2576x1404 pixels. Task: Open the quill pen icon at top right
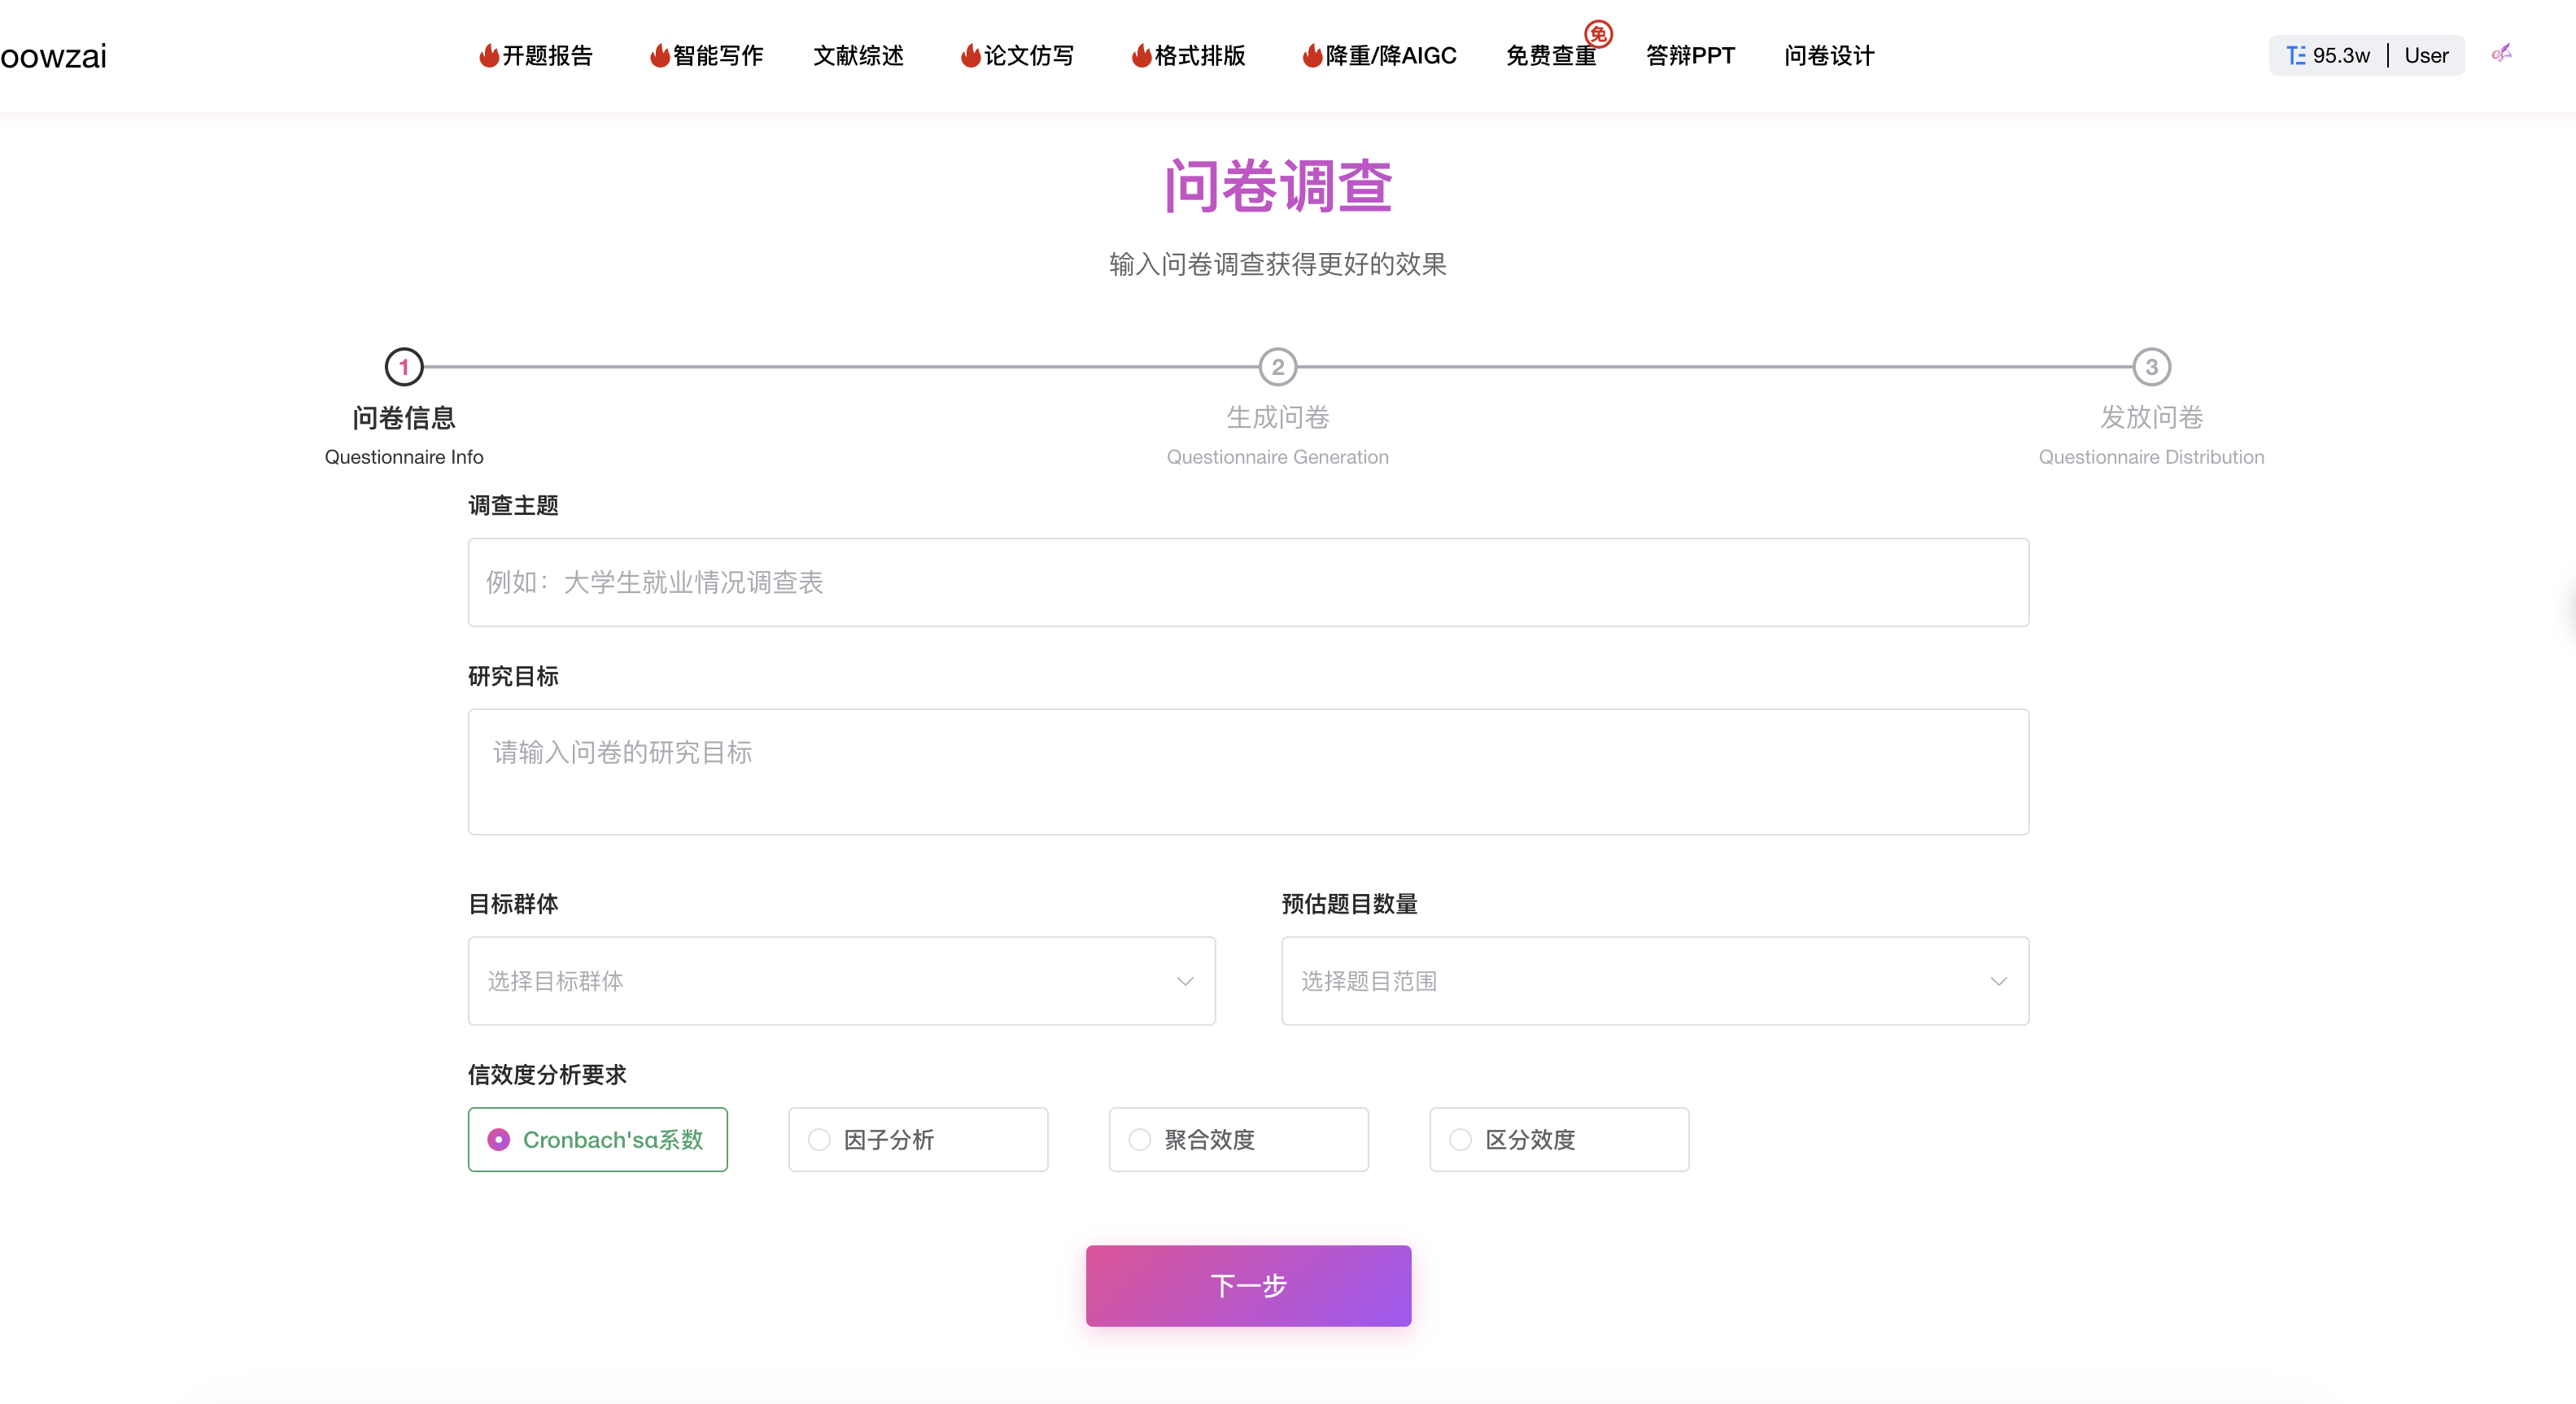[2503, 55]
